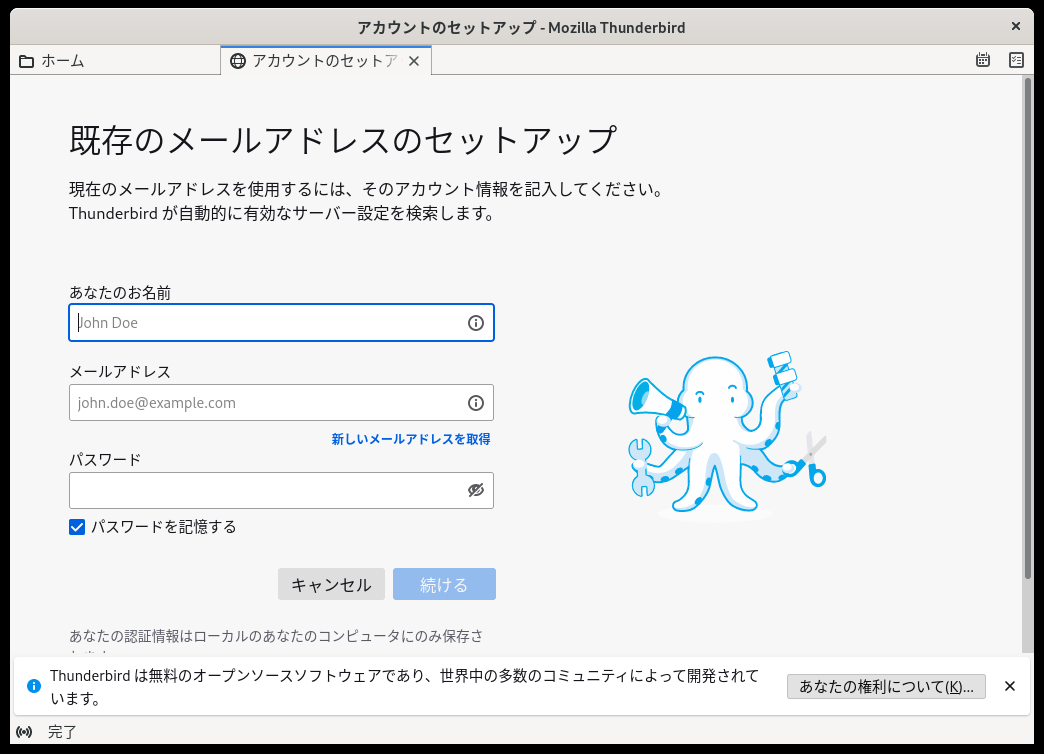Close the Mozilla Thunderbird window

click(x=1016, y=27)
